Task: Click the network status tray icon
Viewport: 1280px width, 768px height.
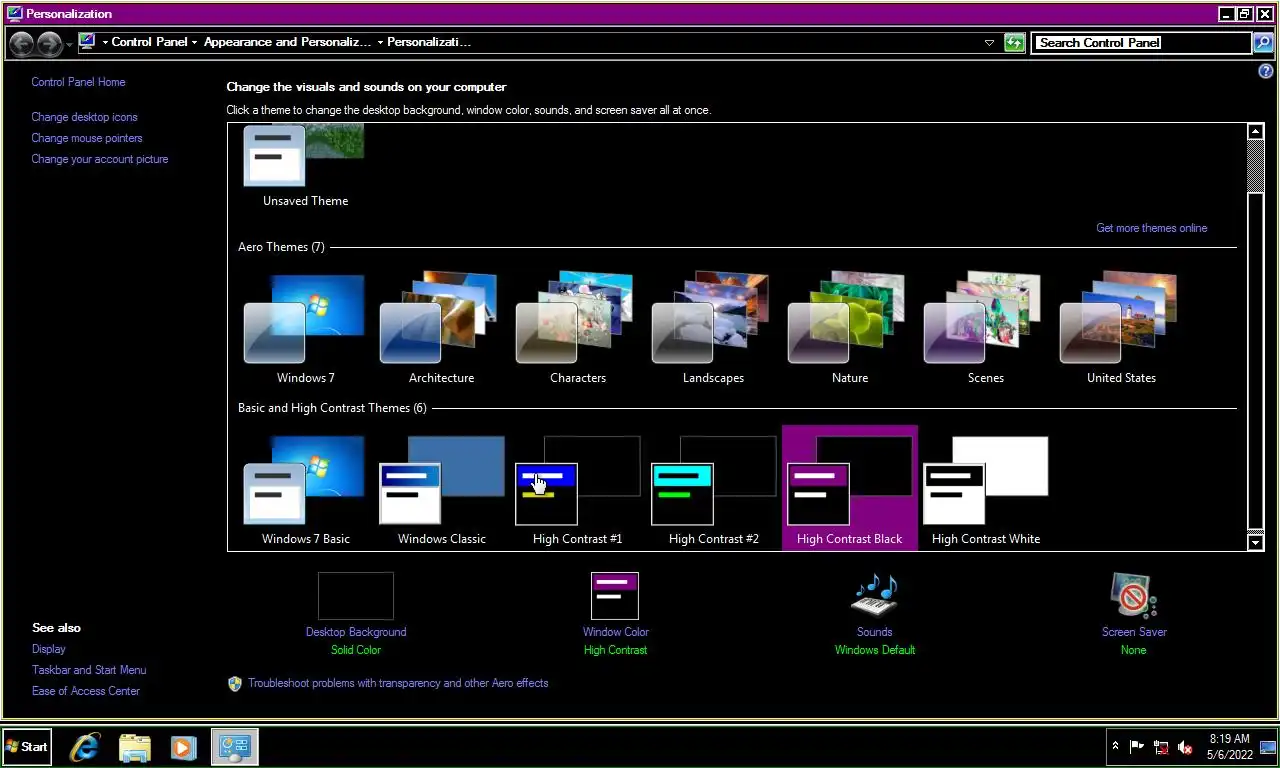Action: (1161, 746)
